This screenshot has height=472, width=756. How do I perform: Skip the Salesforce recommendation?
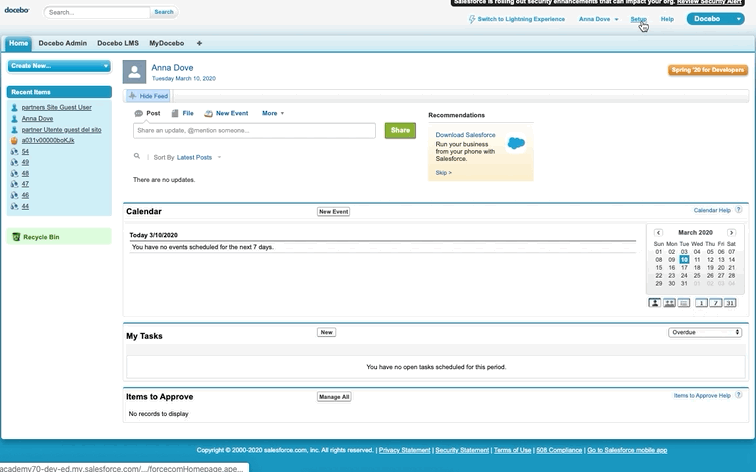(444, 173)
